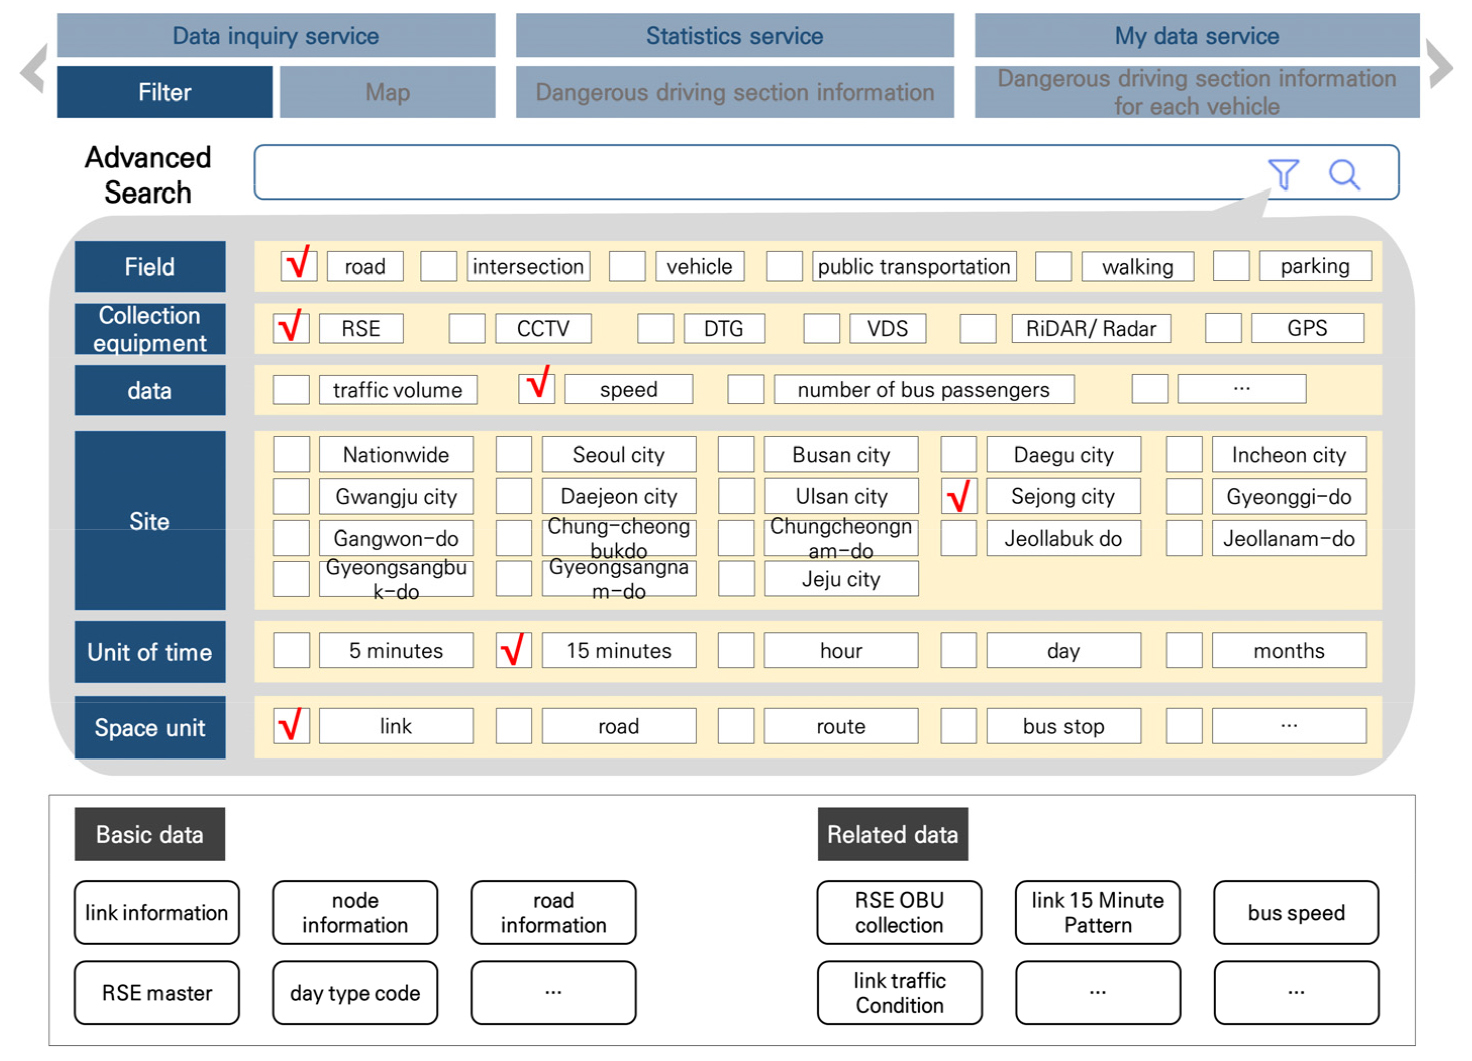
Task: Open the Data inquiry service tab
Action: click(x=276, y=36)
